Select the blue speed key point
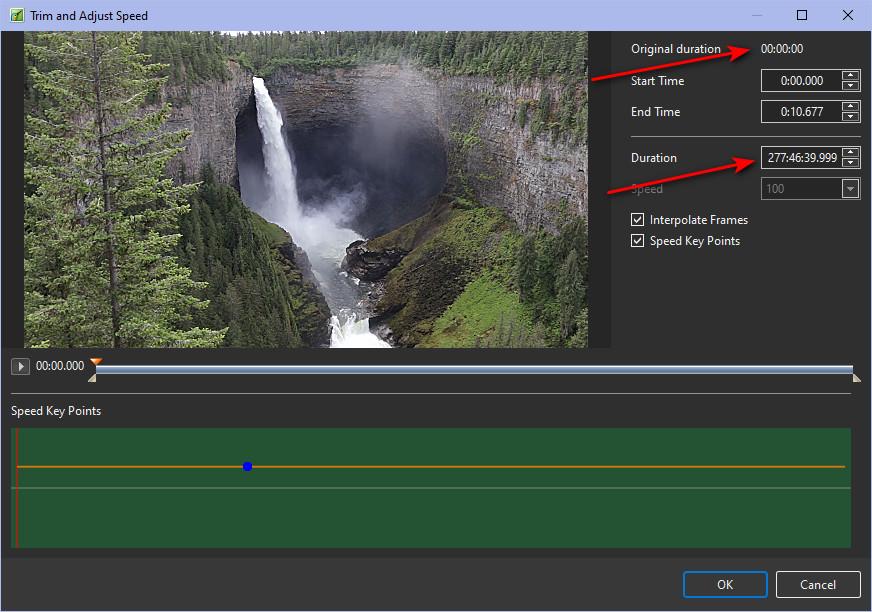The width and height of the screenshot is (872, 612). click(247, 466)
